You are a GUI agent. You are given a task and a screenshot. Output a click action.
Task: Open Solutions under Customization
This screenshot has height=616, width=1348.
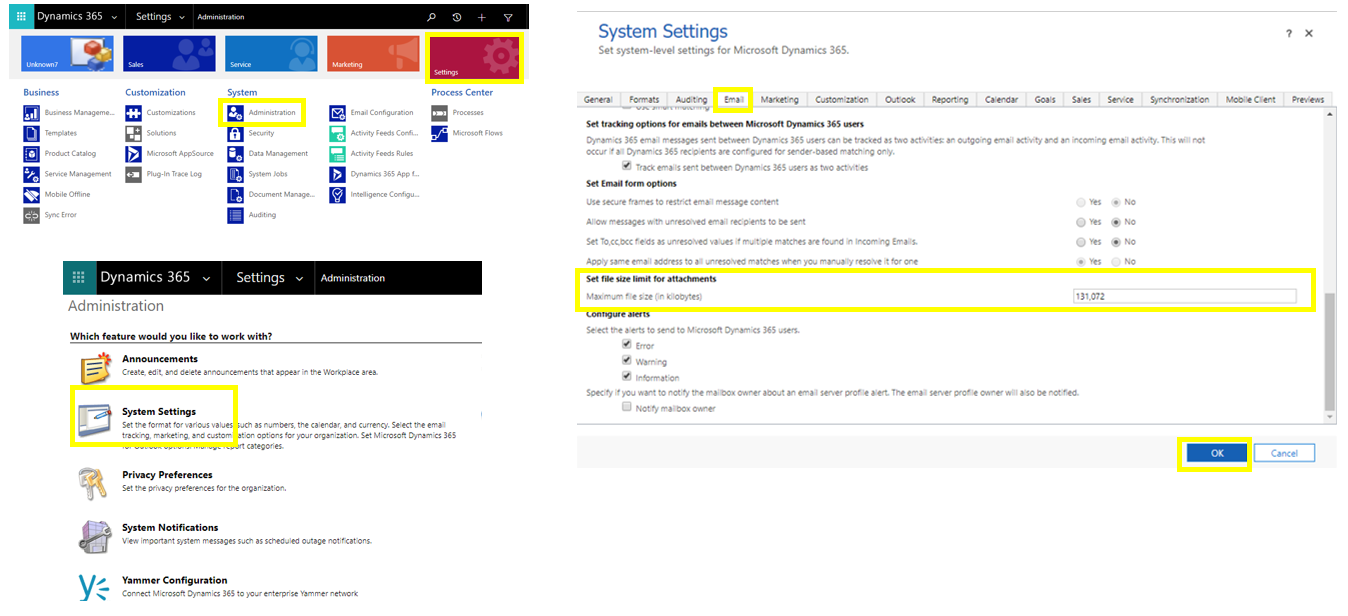152,133
